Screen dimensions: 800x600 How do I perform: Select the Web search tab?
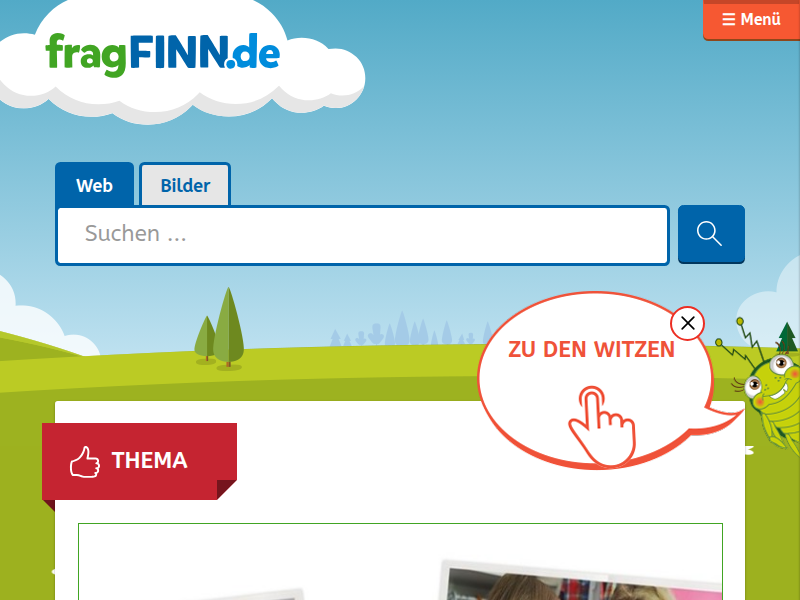coord(94,185)
